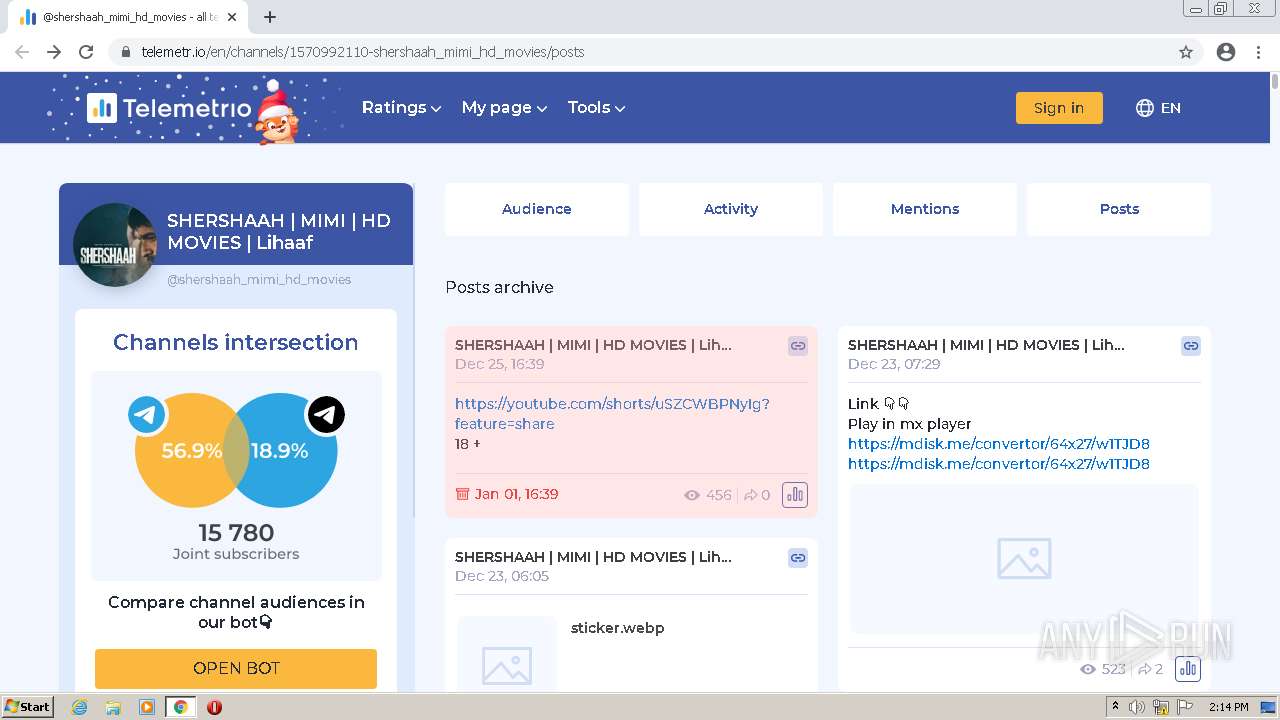Expand the My page dropdown menu
The image size is (1280, 720).
[504, 108]
